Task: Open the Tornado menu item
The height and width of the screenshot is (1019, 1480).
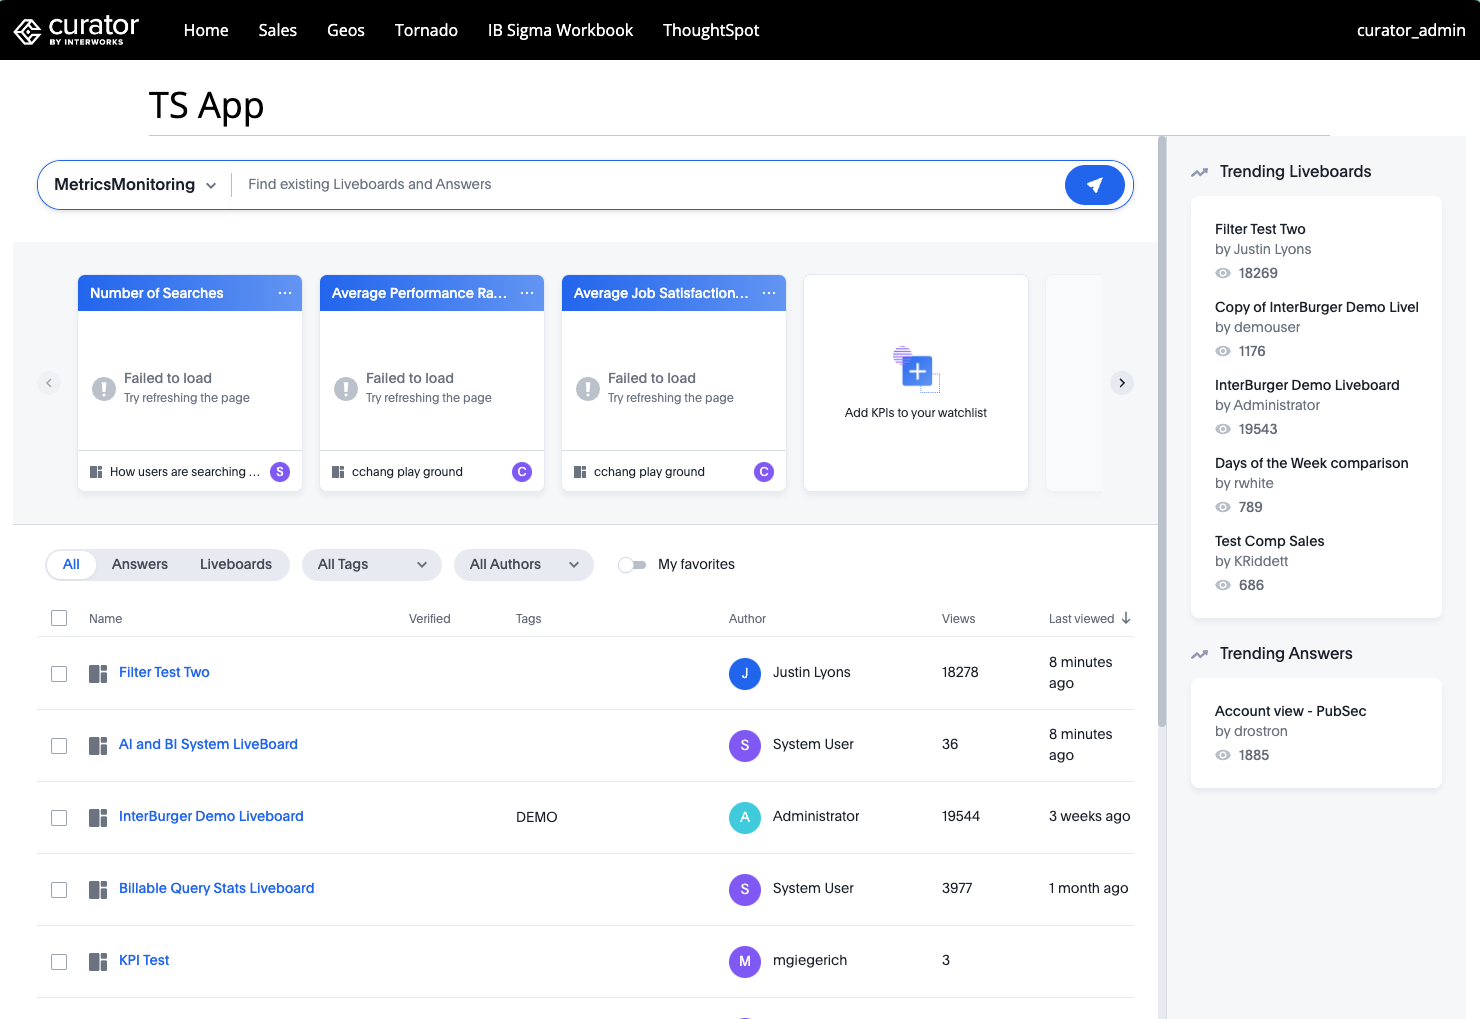Action: click(426, 30)
